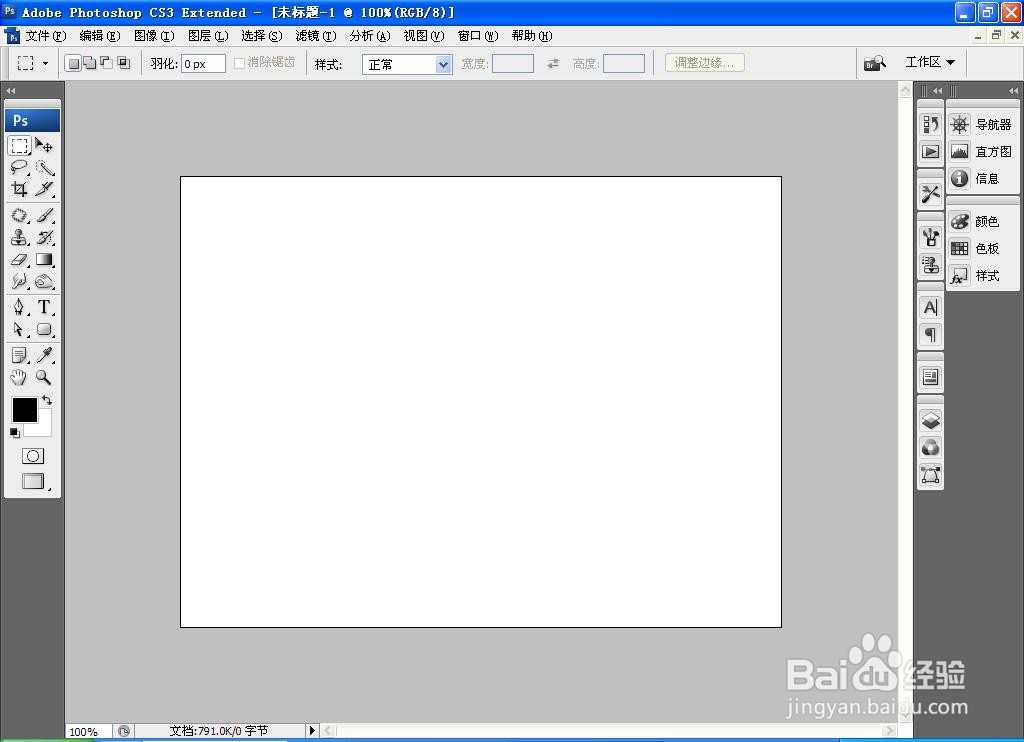Select the Eyedropper tool
The image size is (1024, 742).
click(x=44, y=355)
